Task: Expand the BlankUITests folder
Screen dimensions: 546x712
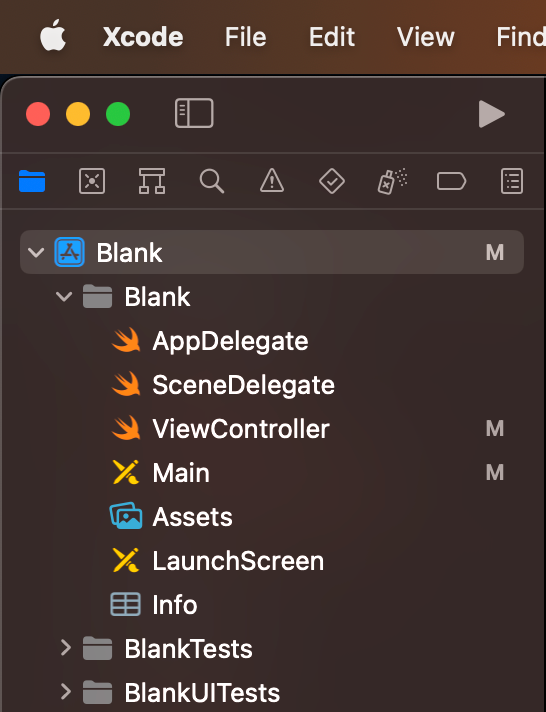Action: 66,692
